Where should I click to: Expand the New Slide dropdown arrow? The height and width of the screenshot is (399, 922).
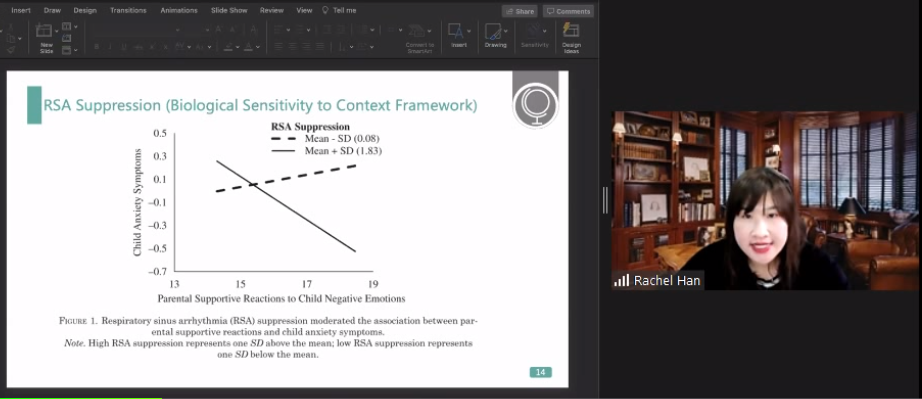(x=56, y=31)
